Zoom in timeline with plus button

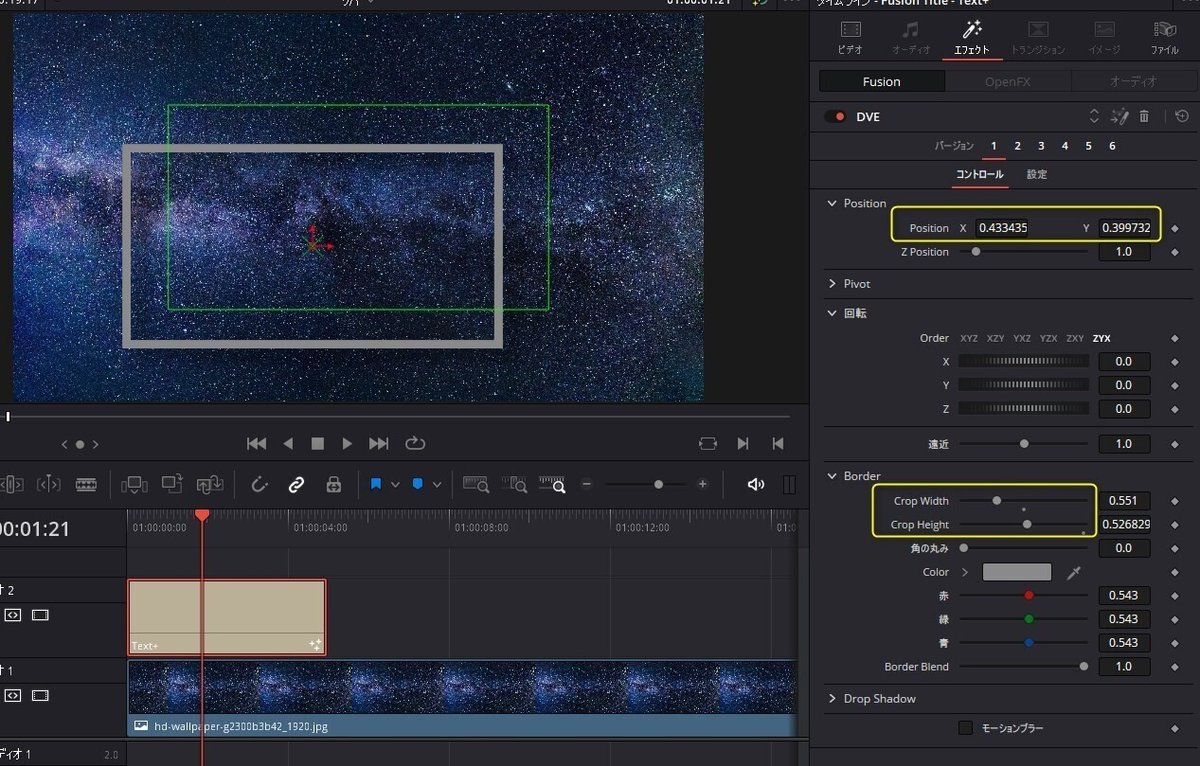point(702,484)
